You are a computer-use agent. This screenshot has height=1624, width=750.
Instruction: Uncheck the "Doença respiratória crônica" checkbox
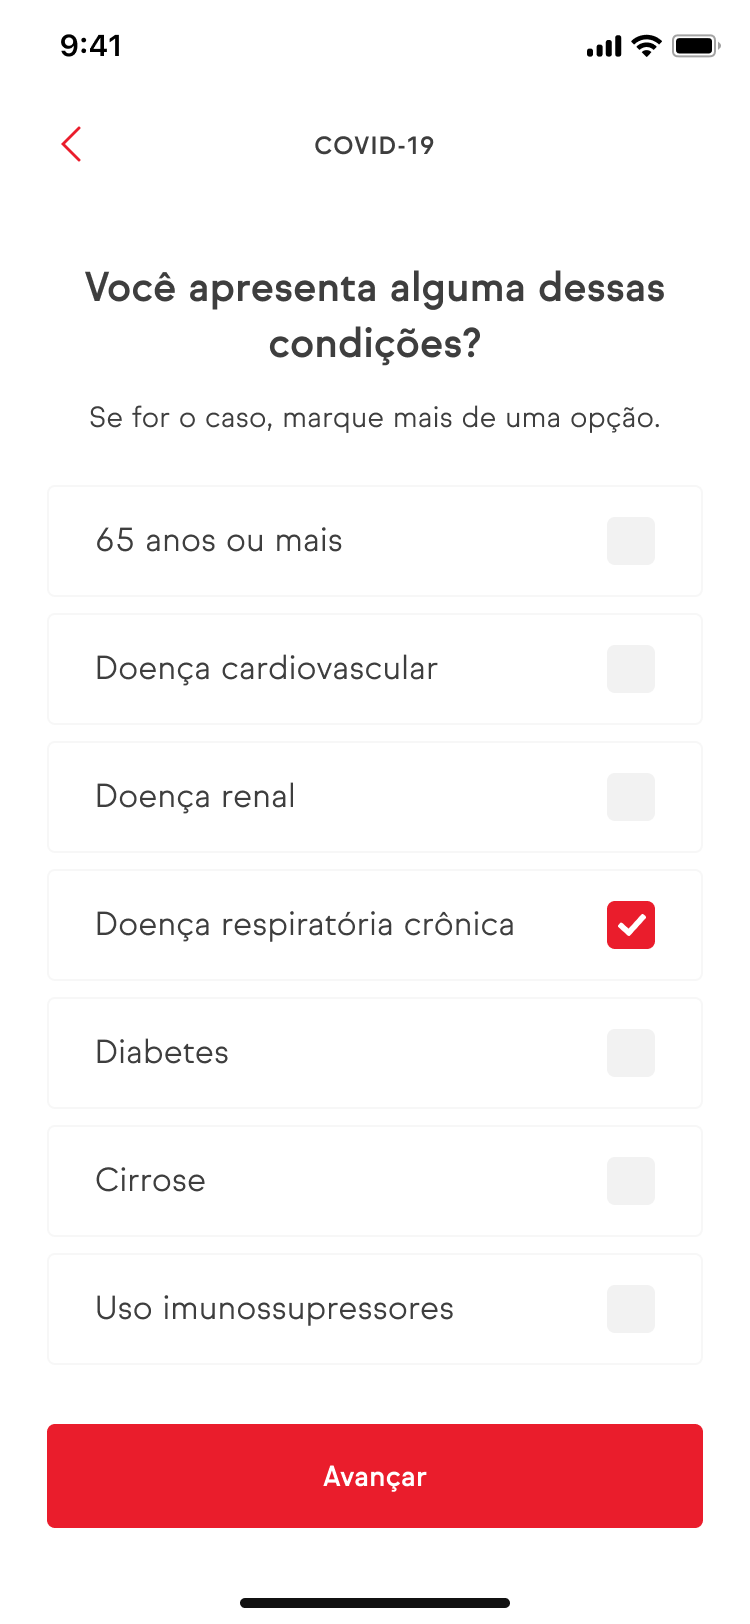[631, 925]
